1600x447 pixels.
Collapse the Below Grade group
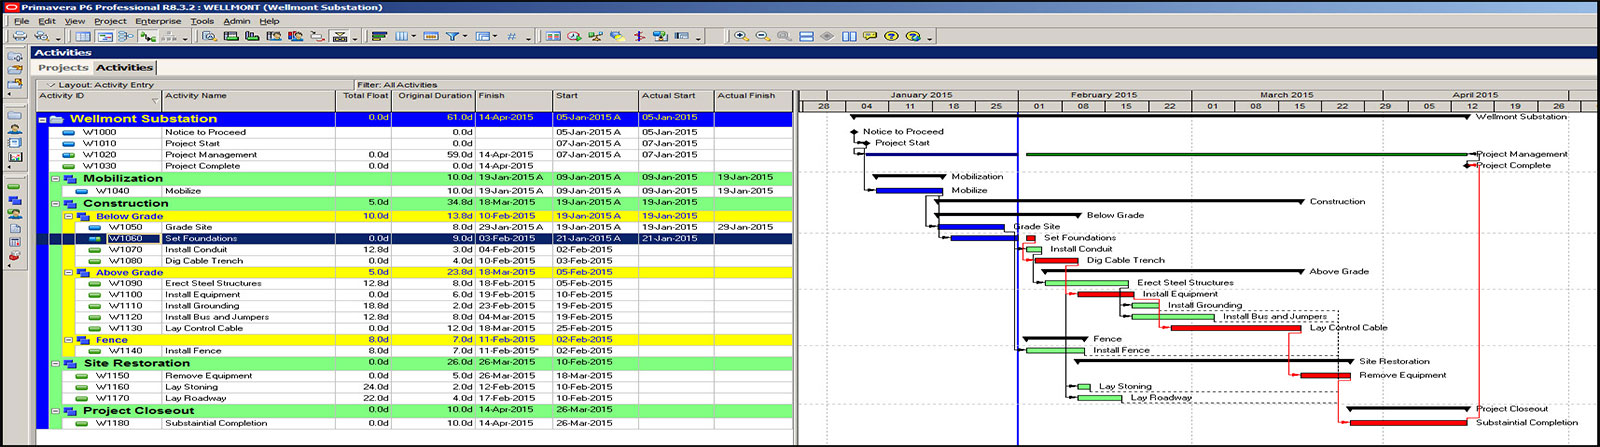click(69, 216)
